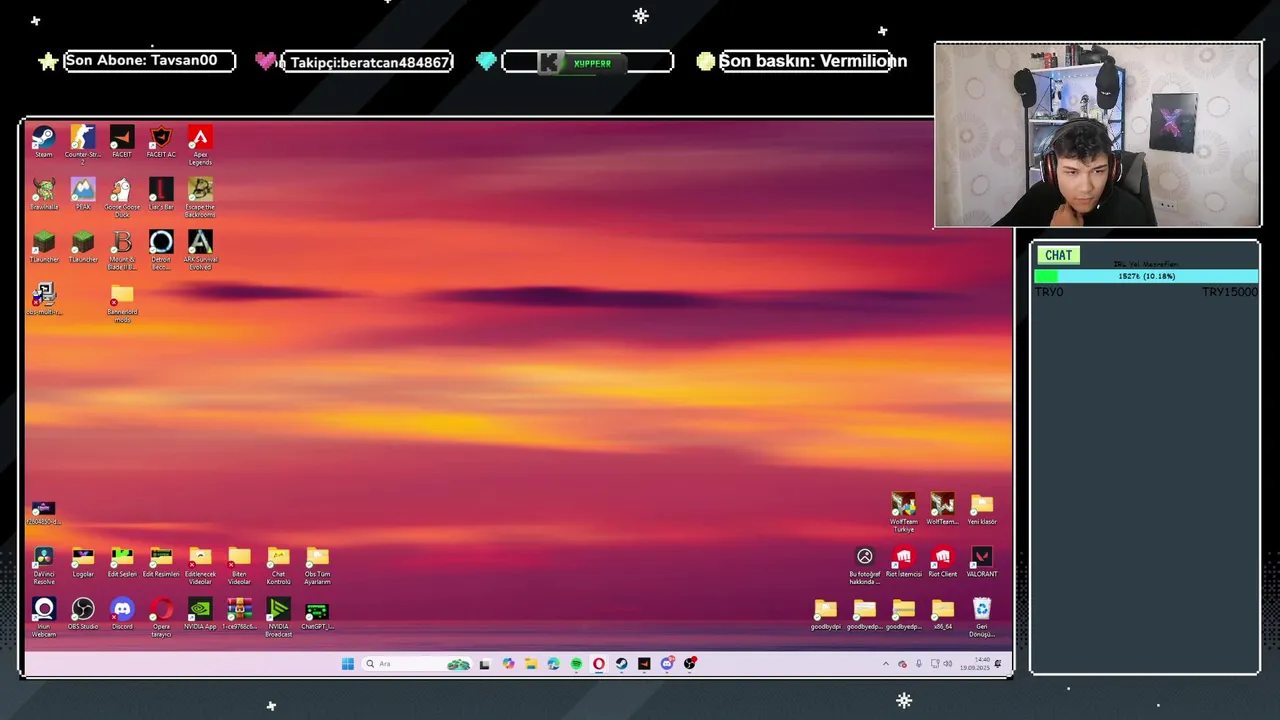Viewport: 1280px width, 720px height.
Task: Click the Yeni klasör folder
Action: tap(982, 509)
